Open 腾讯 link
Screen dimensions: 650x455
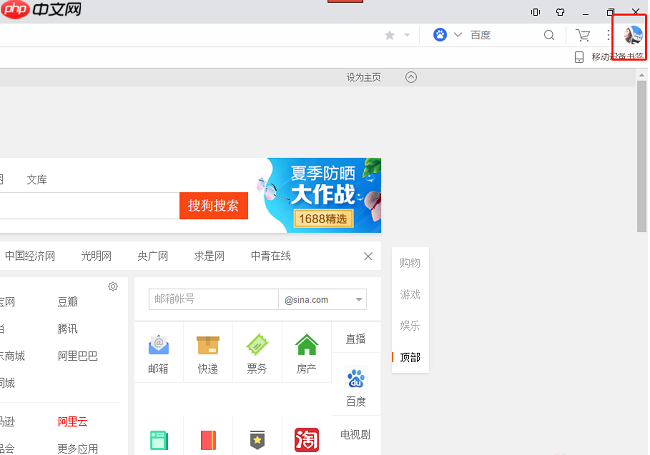click(68, 329)
